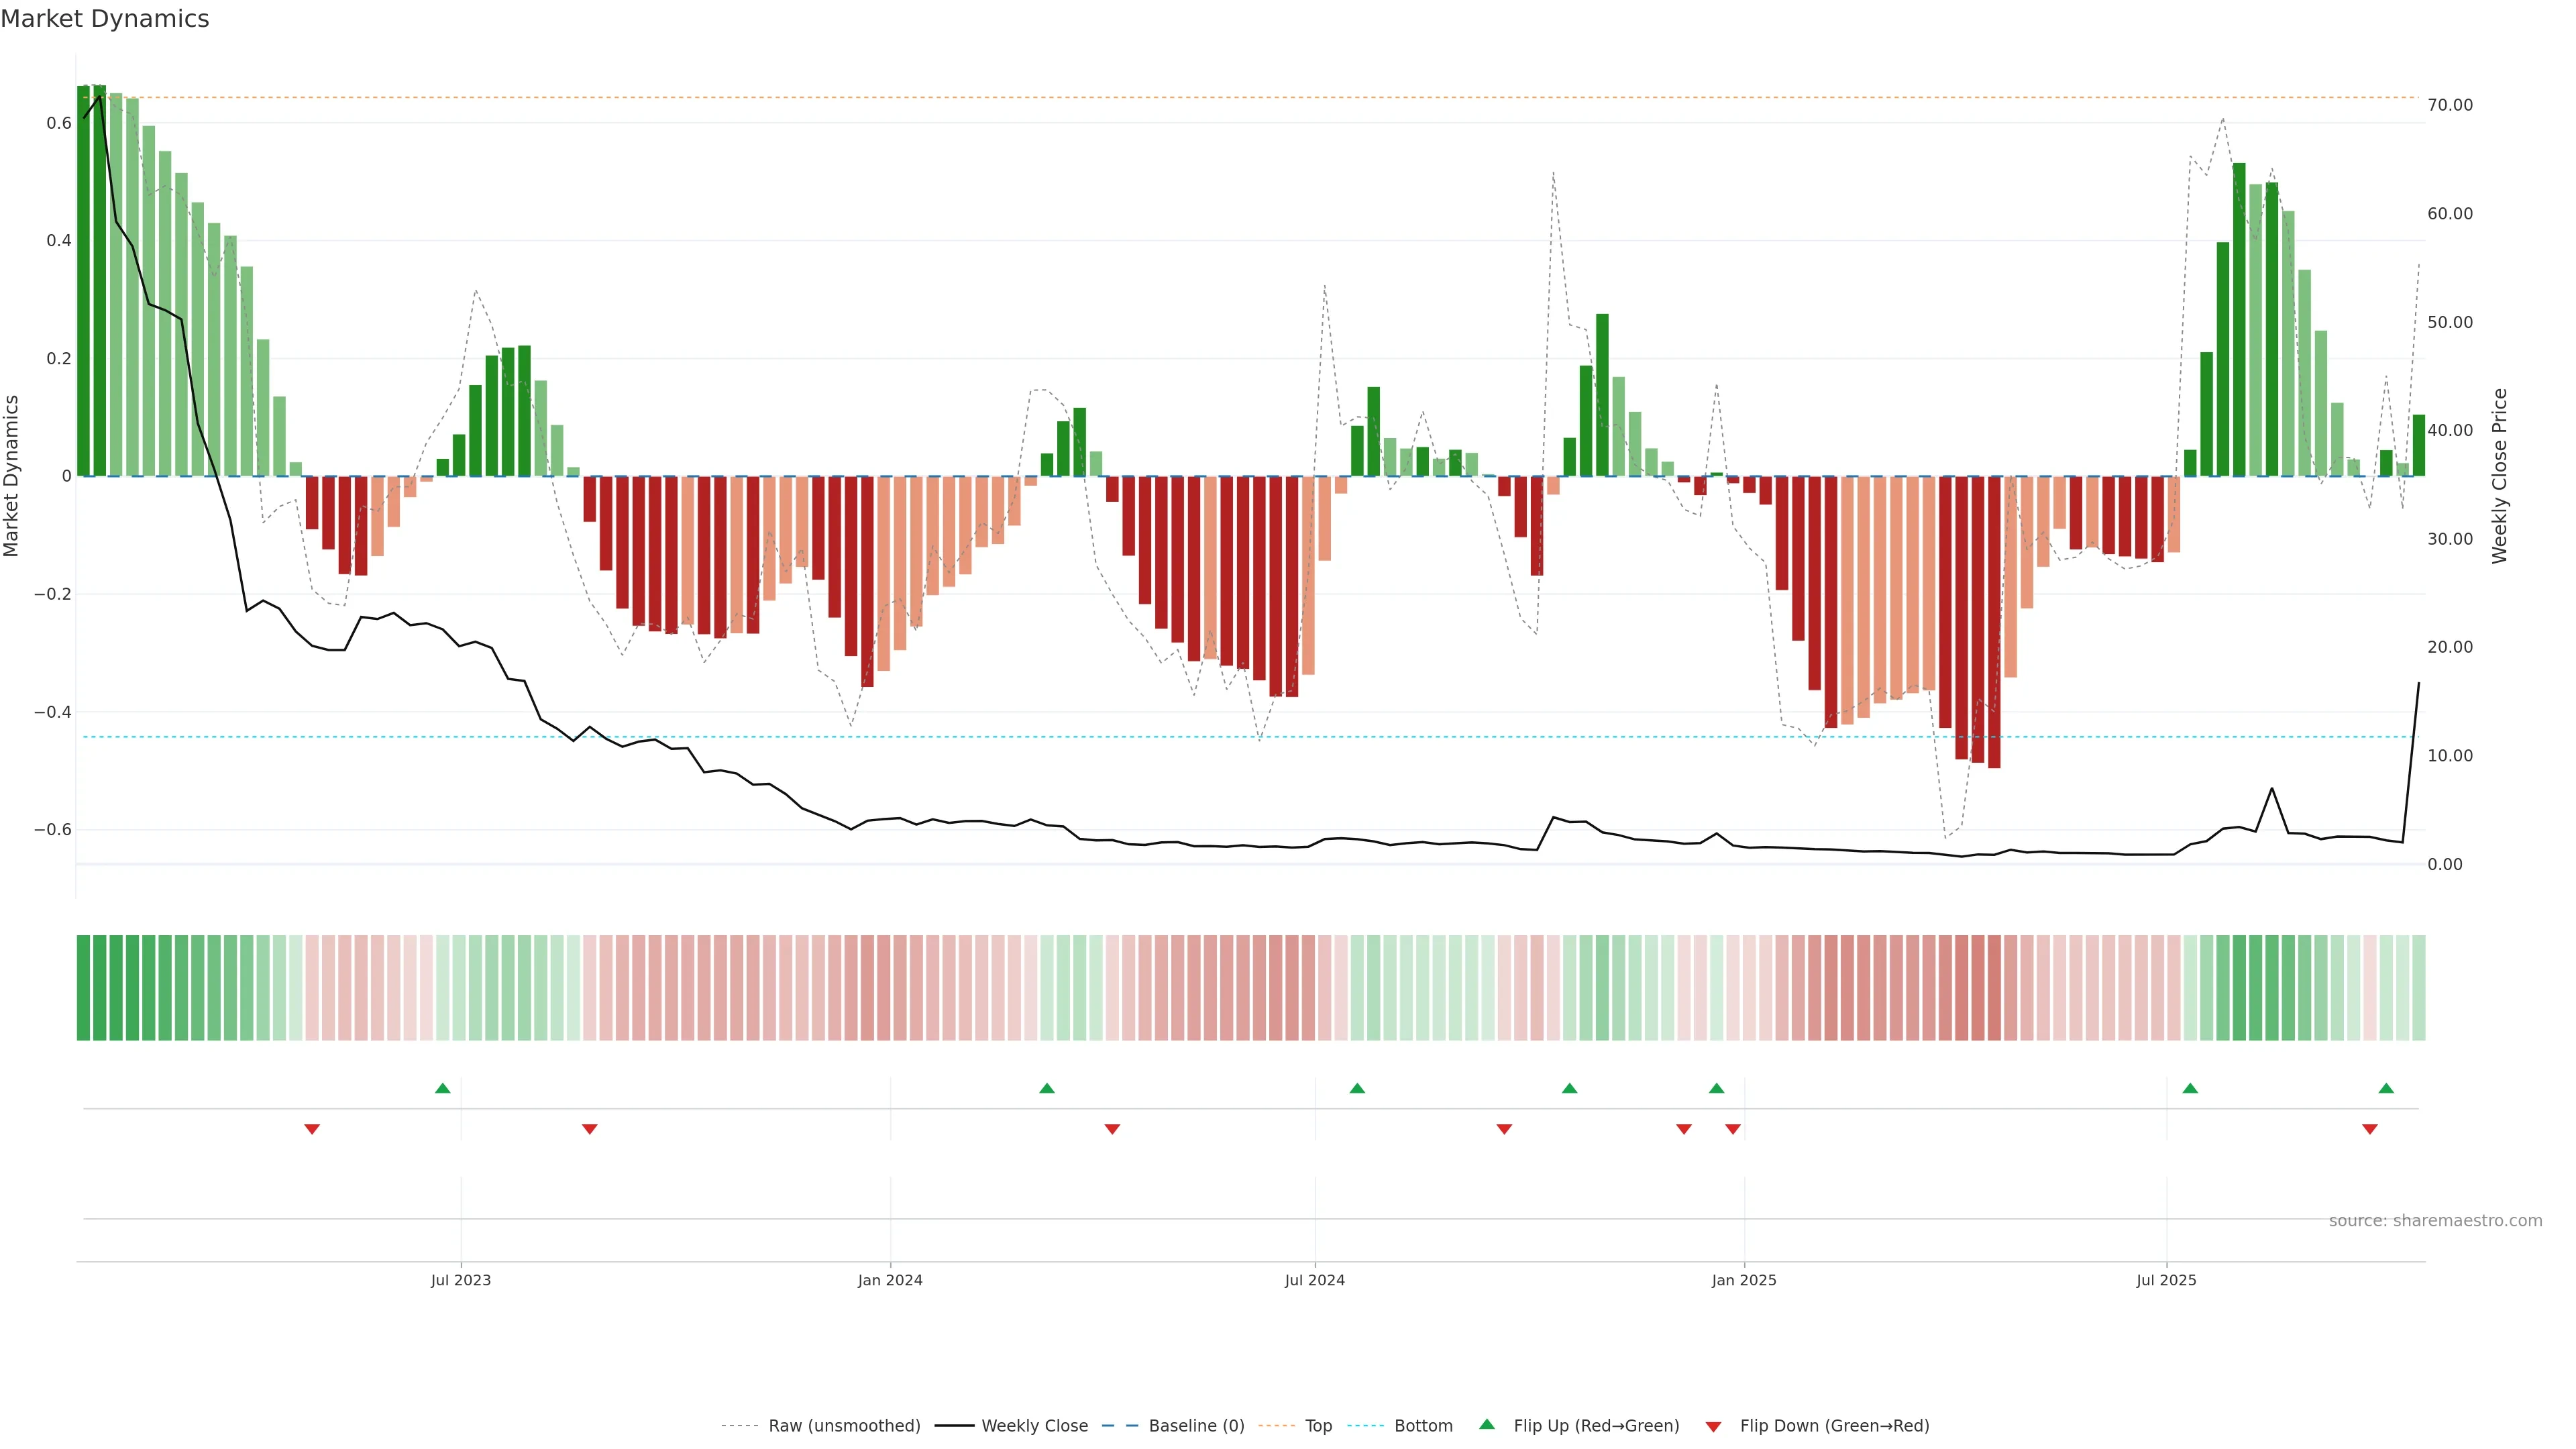Click the Jan 2024 x-axis label
The width and height of the screenshot is (2576, 1449).
click(x=890, y=1280)
